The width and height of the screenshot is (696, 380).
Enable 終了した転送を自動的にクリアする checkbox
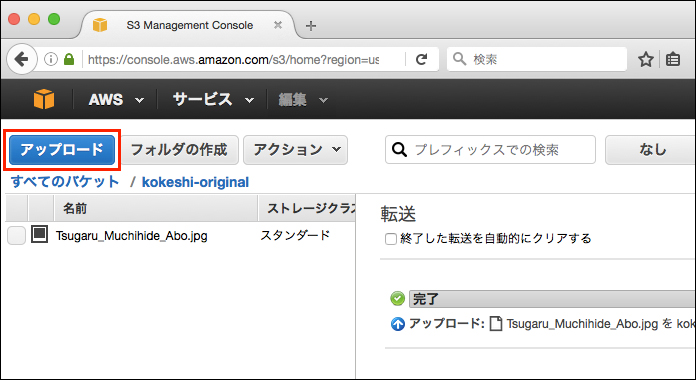pos(391,239)
